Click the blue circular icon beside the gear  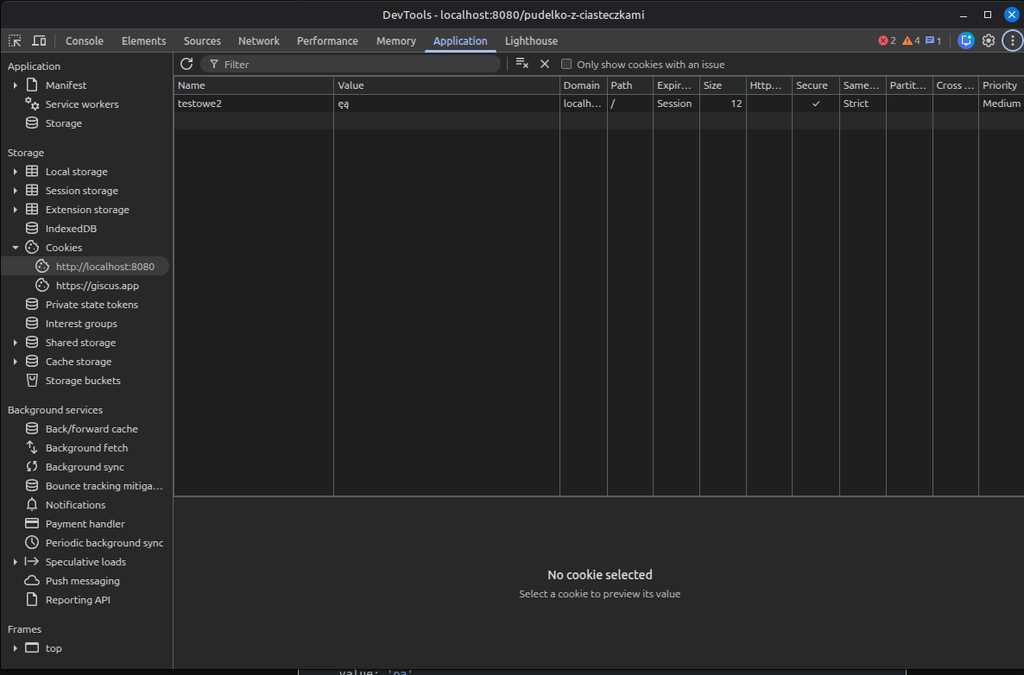pos(965,40)
